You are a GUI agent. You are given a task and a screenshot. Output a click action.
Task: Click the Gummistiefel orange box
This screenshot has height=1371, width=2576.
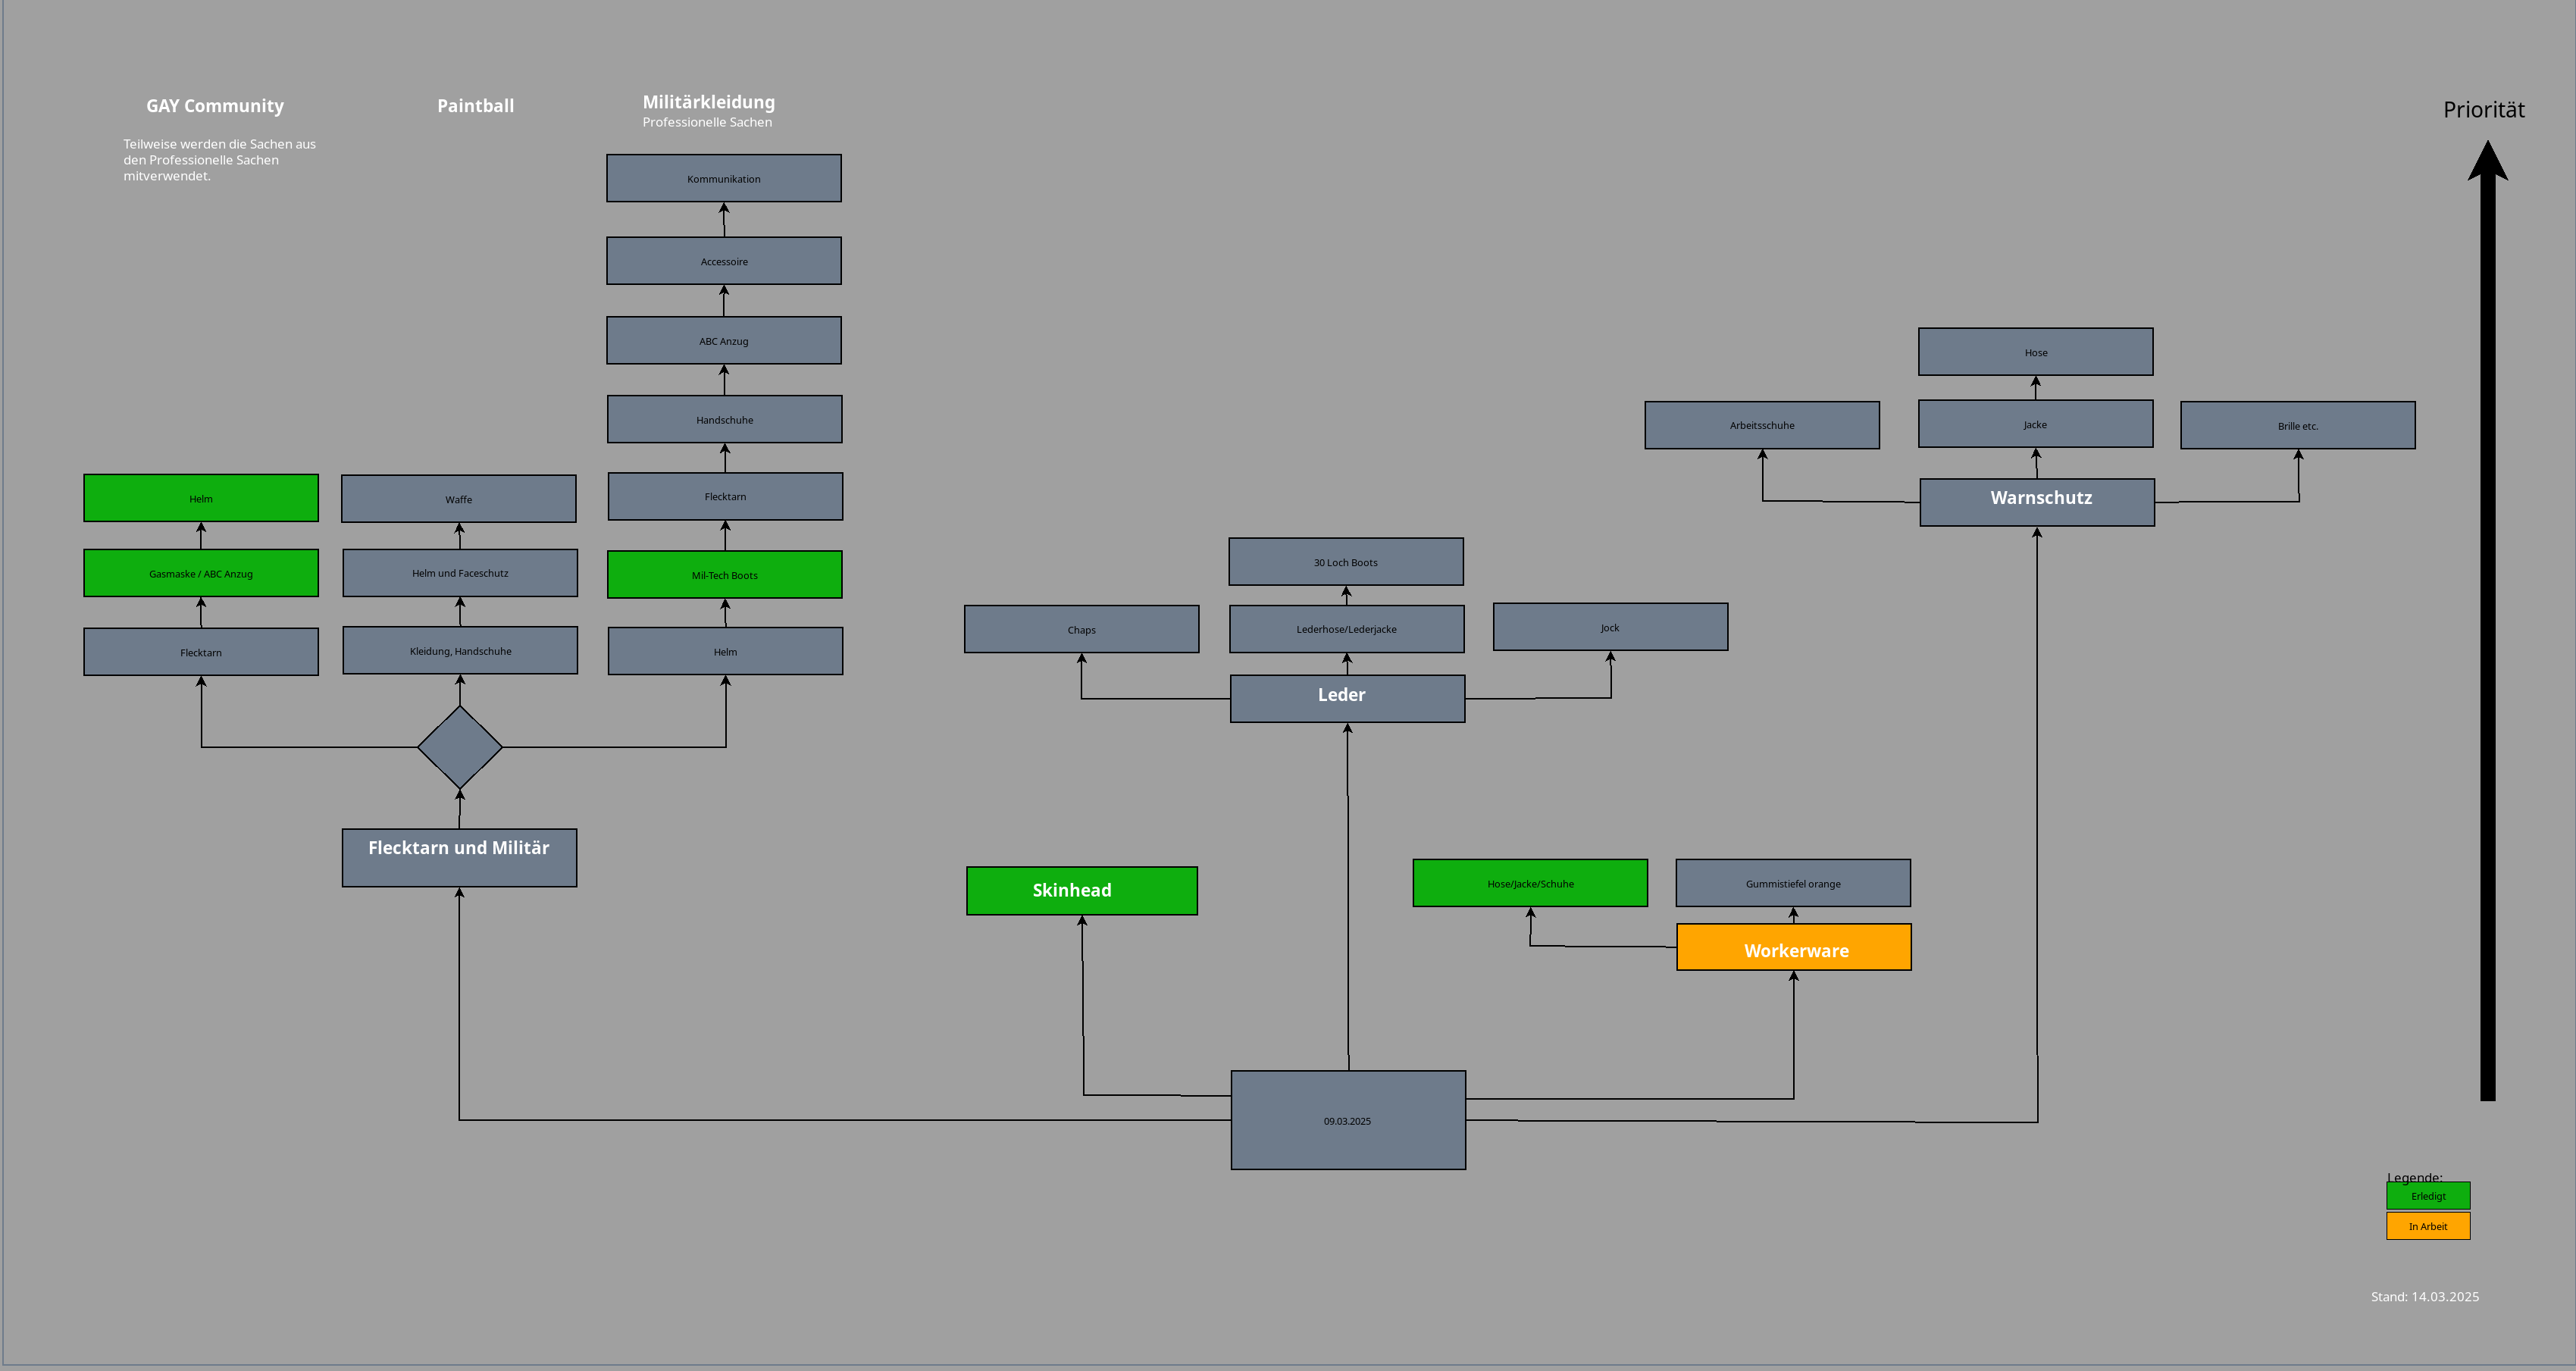point(1792,883)
